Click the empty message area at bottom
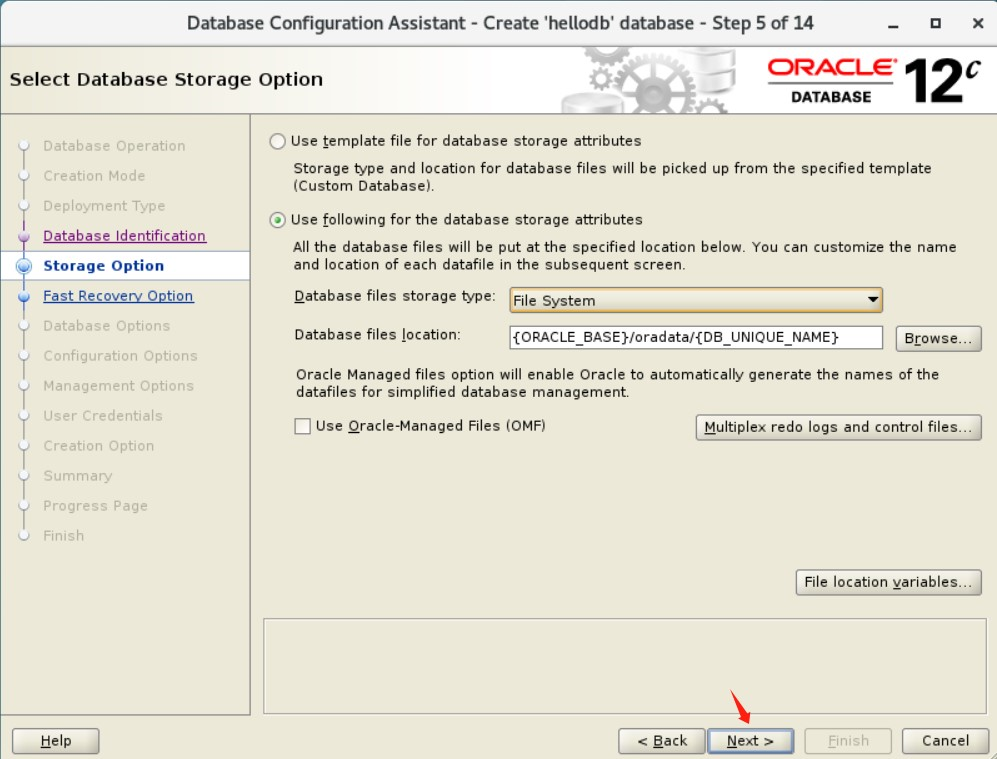Image resolution: width=997 pixels, height=759 pixels. pyautogui.click(x=624, y=666)
